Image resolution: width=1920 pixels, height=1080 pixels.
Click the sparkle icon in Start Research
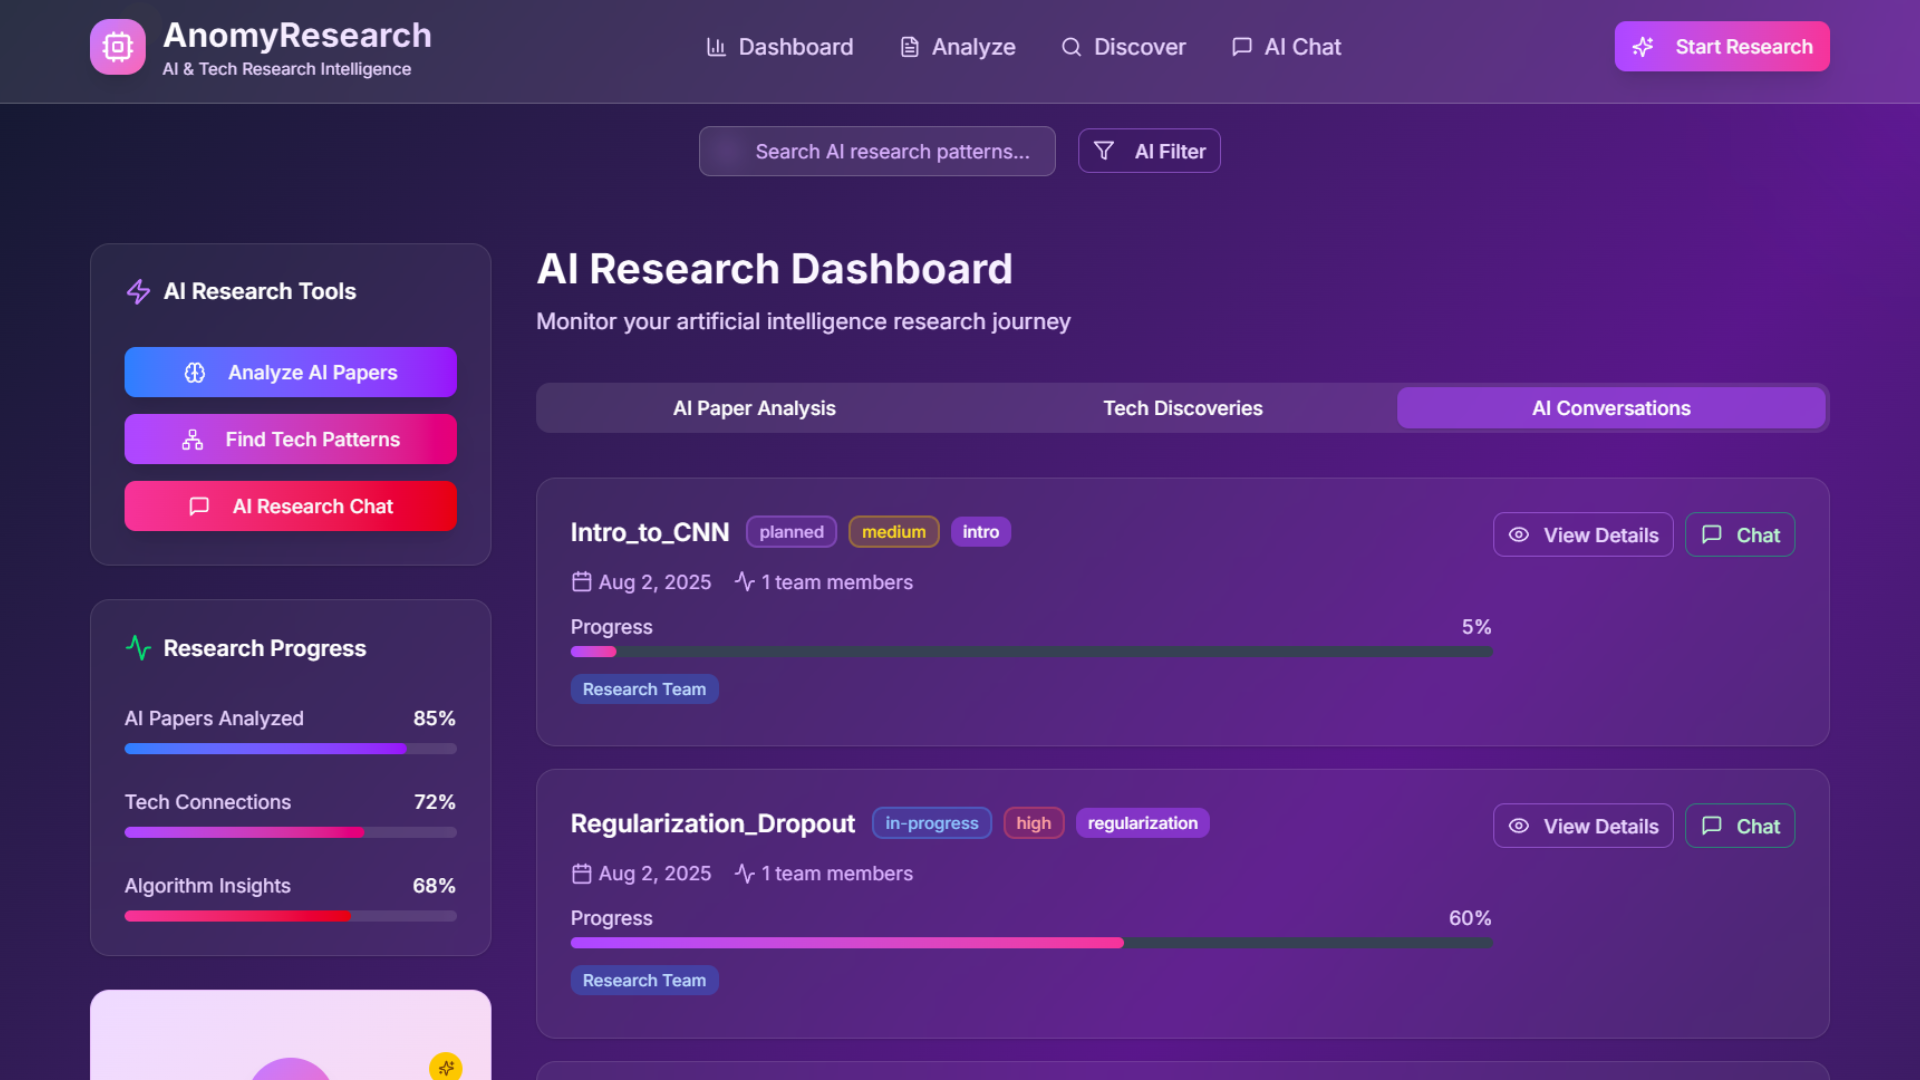[1643, 47]
